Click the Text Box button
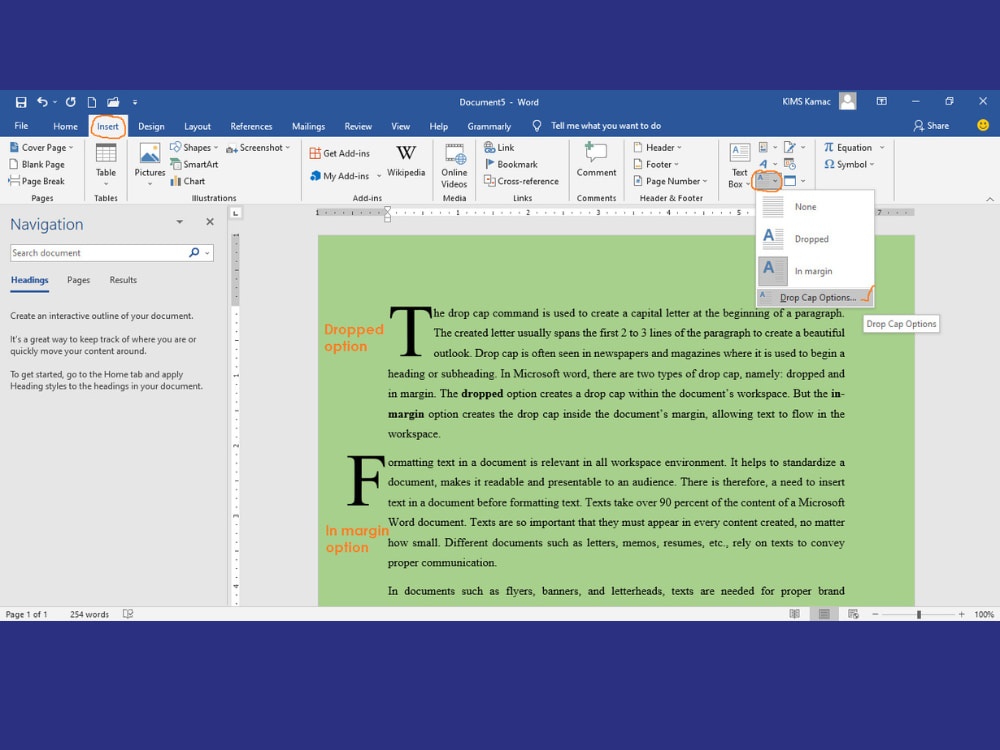The height and width of the screenshot is (750, 1000). pyautogui.click(x=739, y=166)
